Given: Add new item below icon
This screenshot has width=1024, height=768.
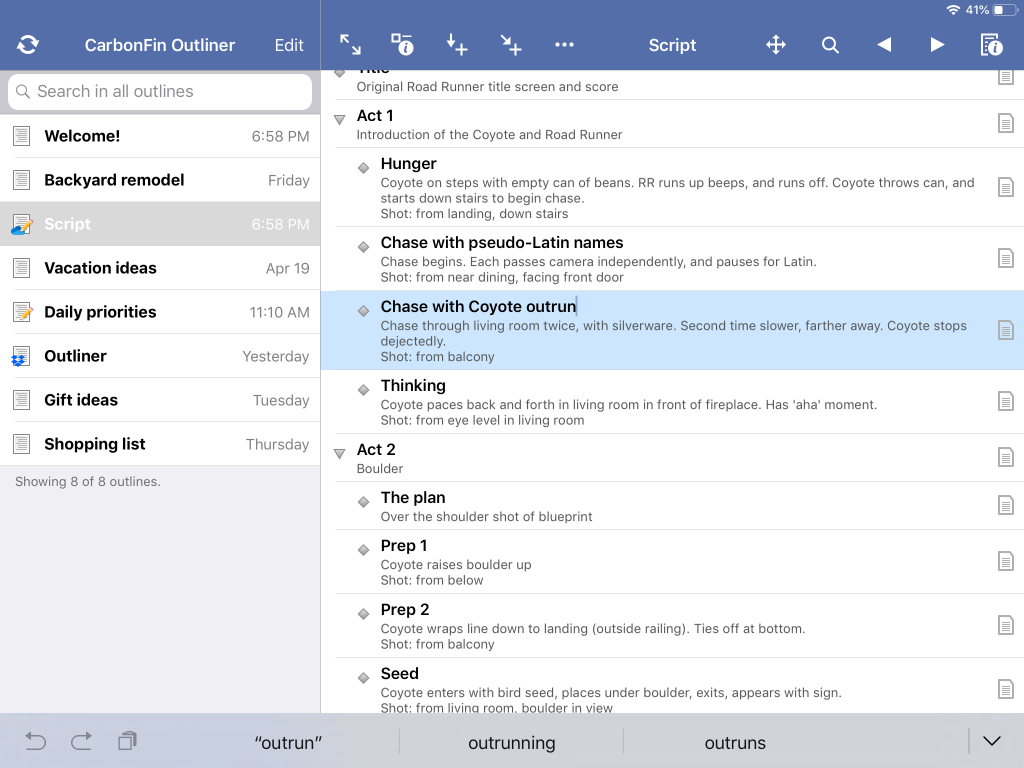Looking at the screenshot, I should tap(456, 44).
